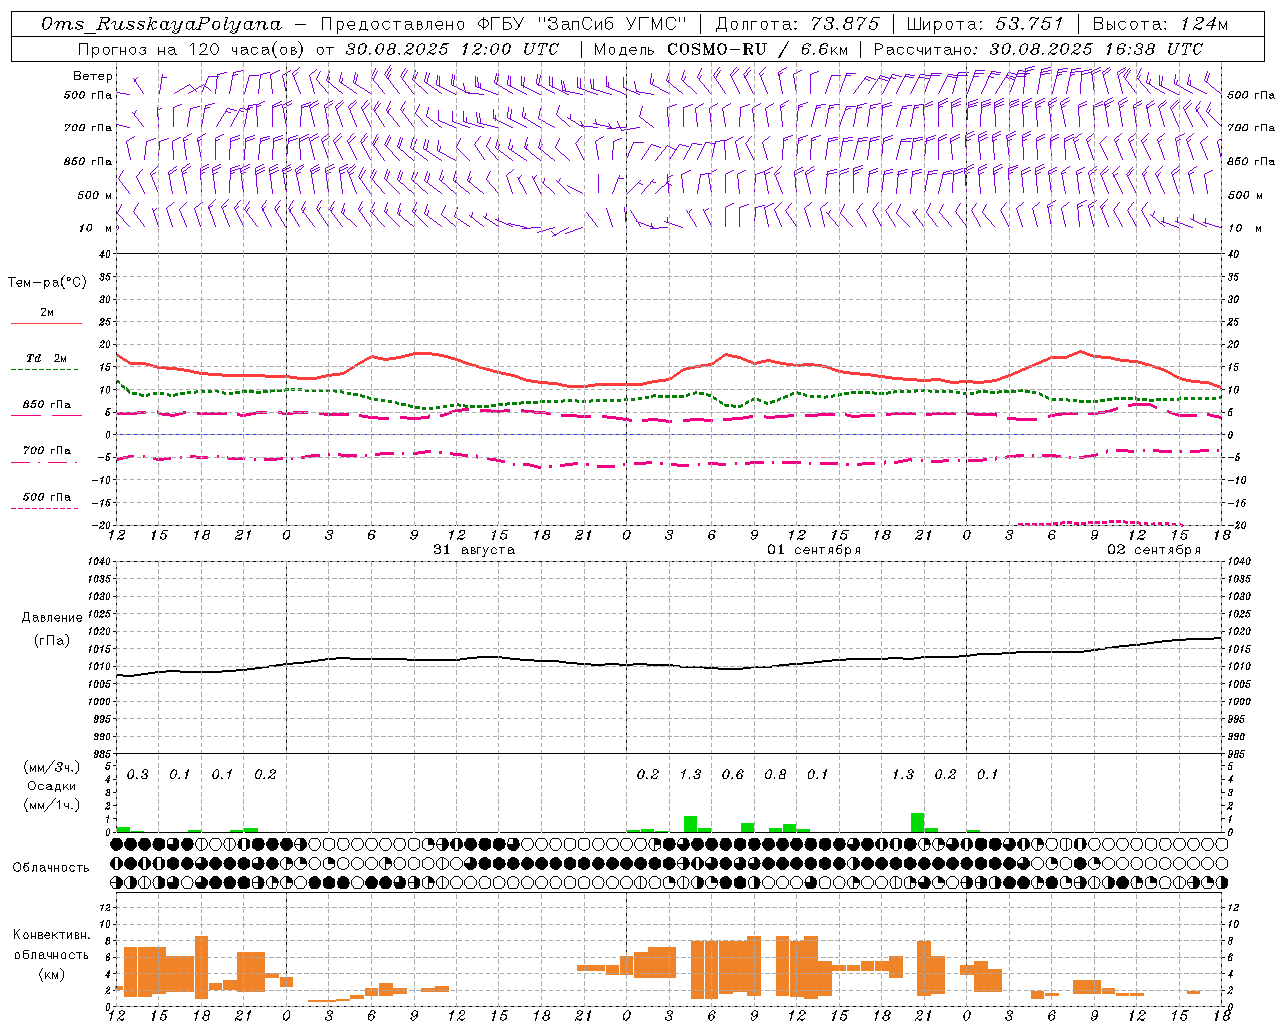The width and height of the screenshot is (1280, 1024).
Task: Click the Рассчитано: 30.08.2025 16:38 UTC timestamp
Action: [1038, 49]
